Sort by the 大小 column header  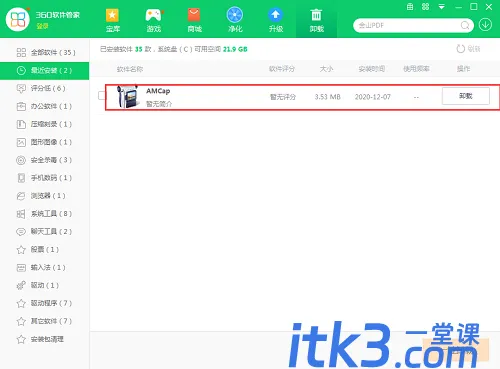326,69
